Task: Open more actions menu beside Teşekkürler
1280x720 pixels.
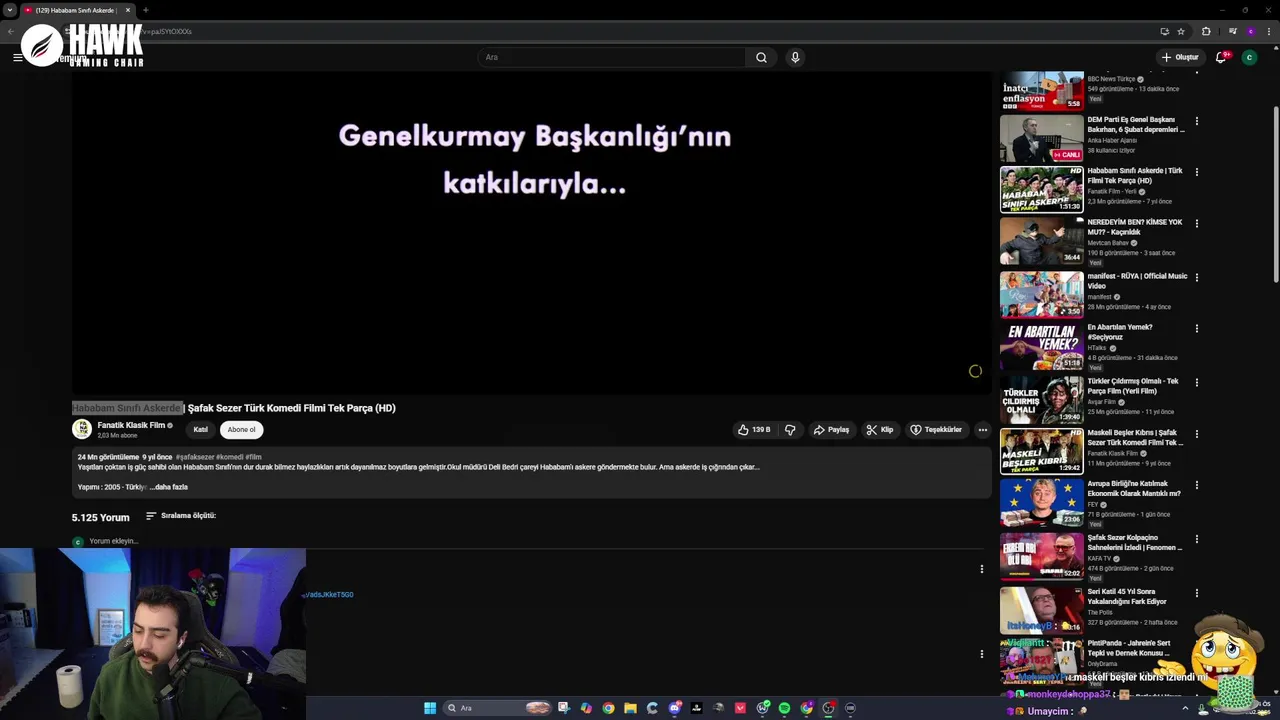Action: (x=982, y=430)
